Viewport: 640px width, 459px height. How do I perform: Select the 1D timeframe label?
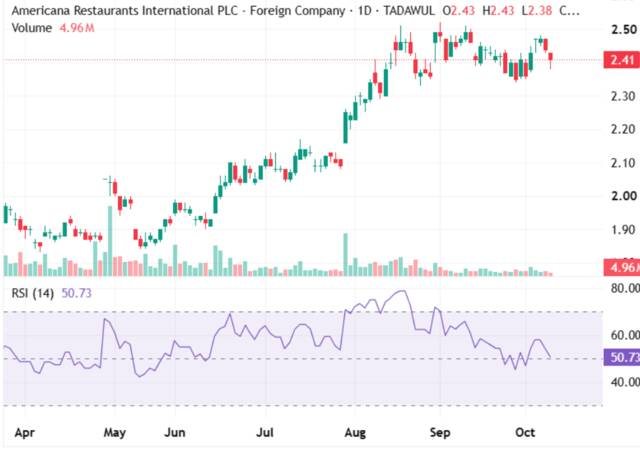tap(364, 11)
